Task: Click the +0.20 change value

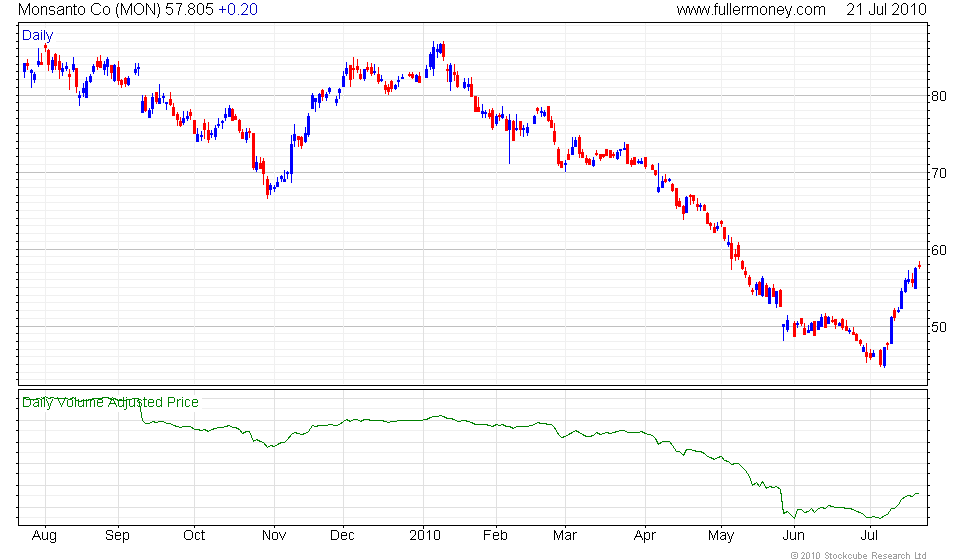Action: (x=238, y=9)
